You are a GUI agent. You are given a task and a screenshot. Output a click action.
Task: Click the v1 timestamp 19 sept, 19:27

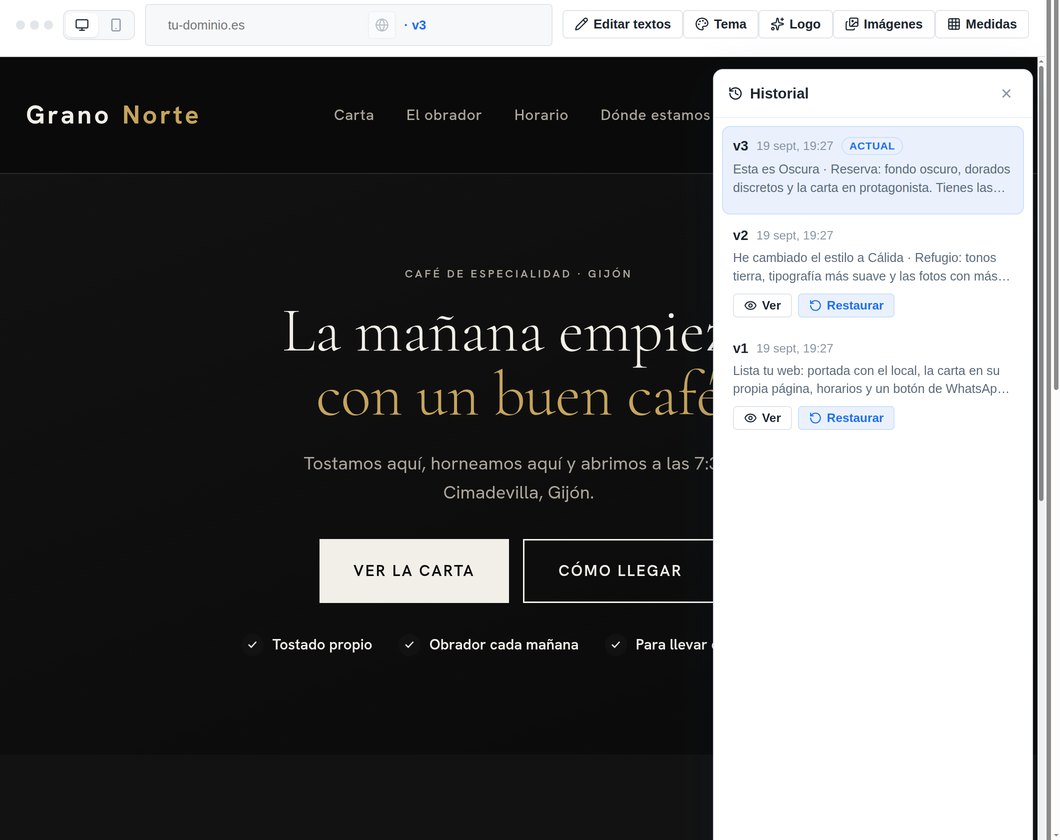pos(794,348)
